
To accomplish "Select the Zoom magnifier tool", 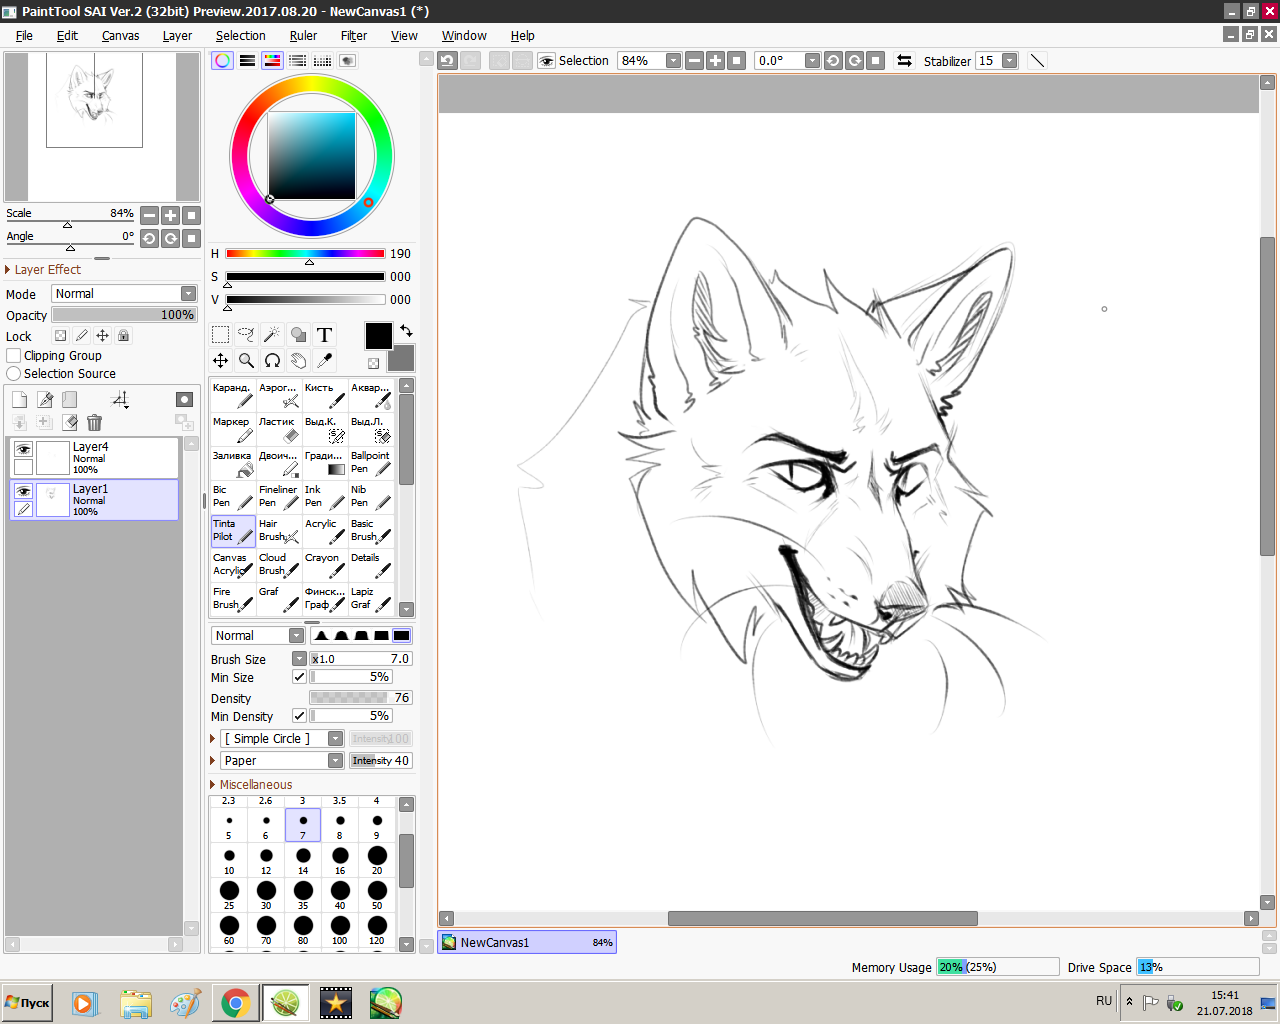I will point(246,361).
